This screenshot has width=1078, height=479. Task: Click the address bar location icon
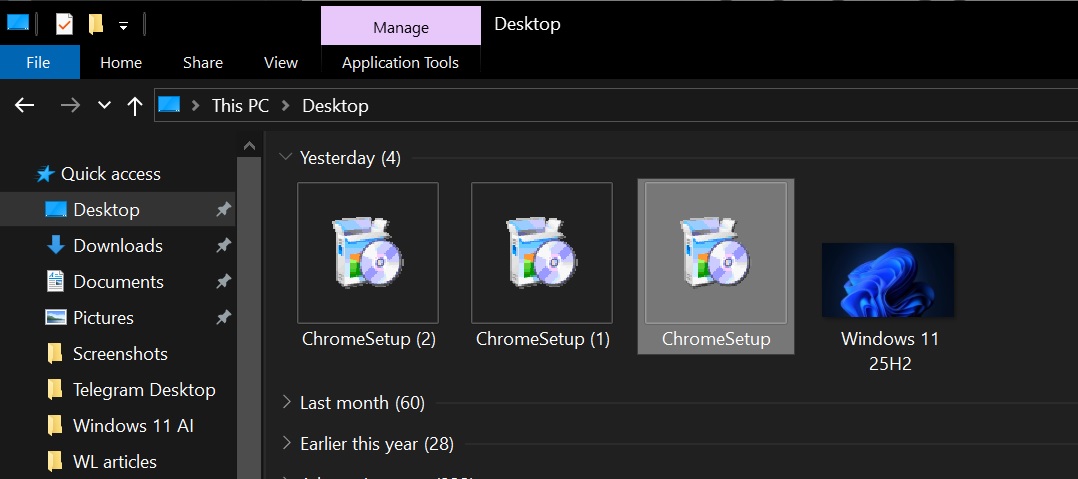(x=169, y=104)
